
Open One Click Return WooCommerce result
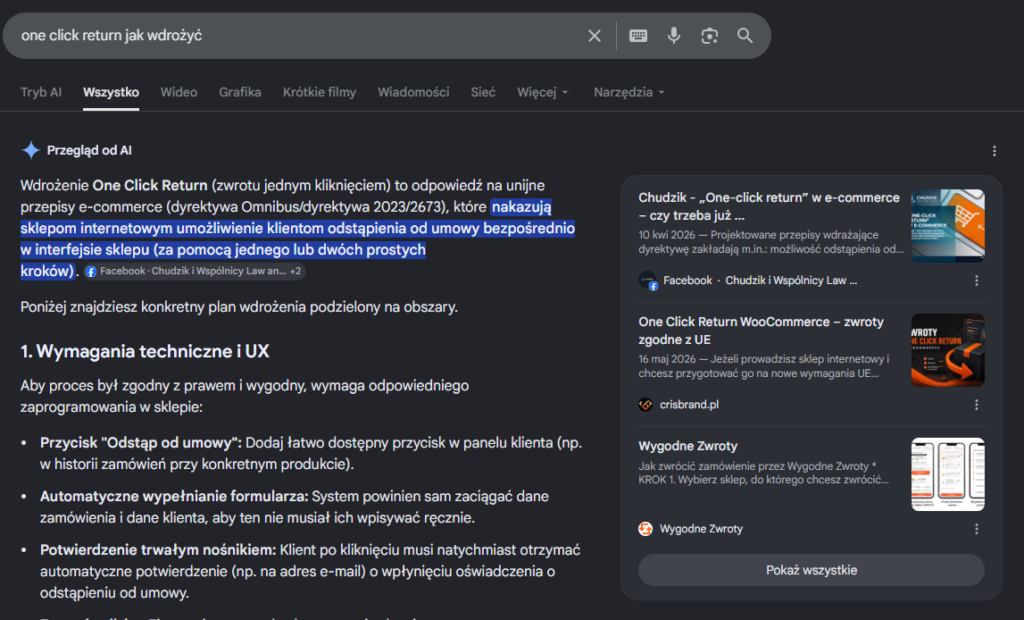[761, 331]
